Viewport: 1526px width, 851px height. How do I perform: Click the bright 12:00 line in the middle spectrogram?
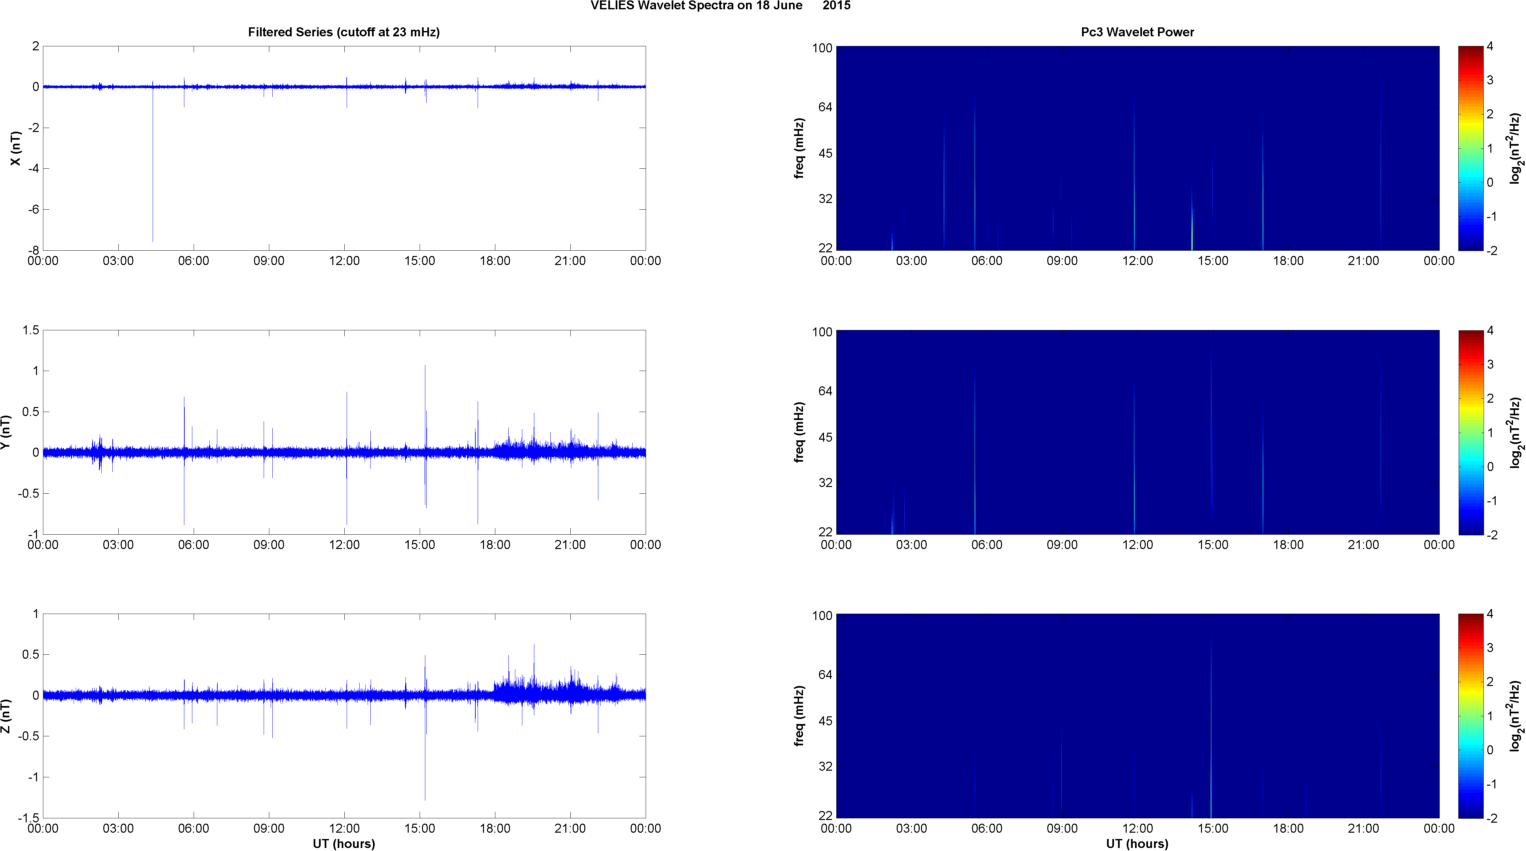(1134, 460)
